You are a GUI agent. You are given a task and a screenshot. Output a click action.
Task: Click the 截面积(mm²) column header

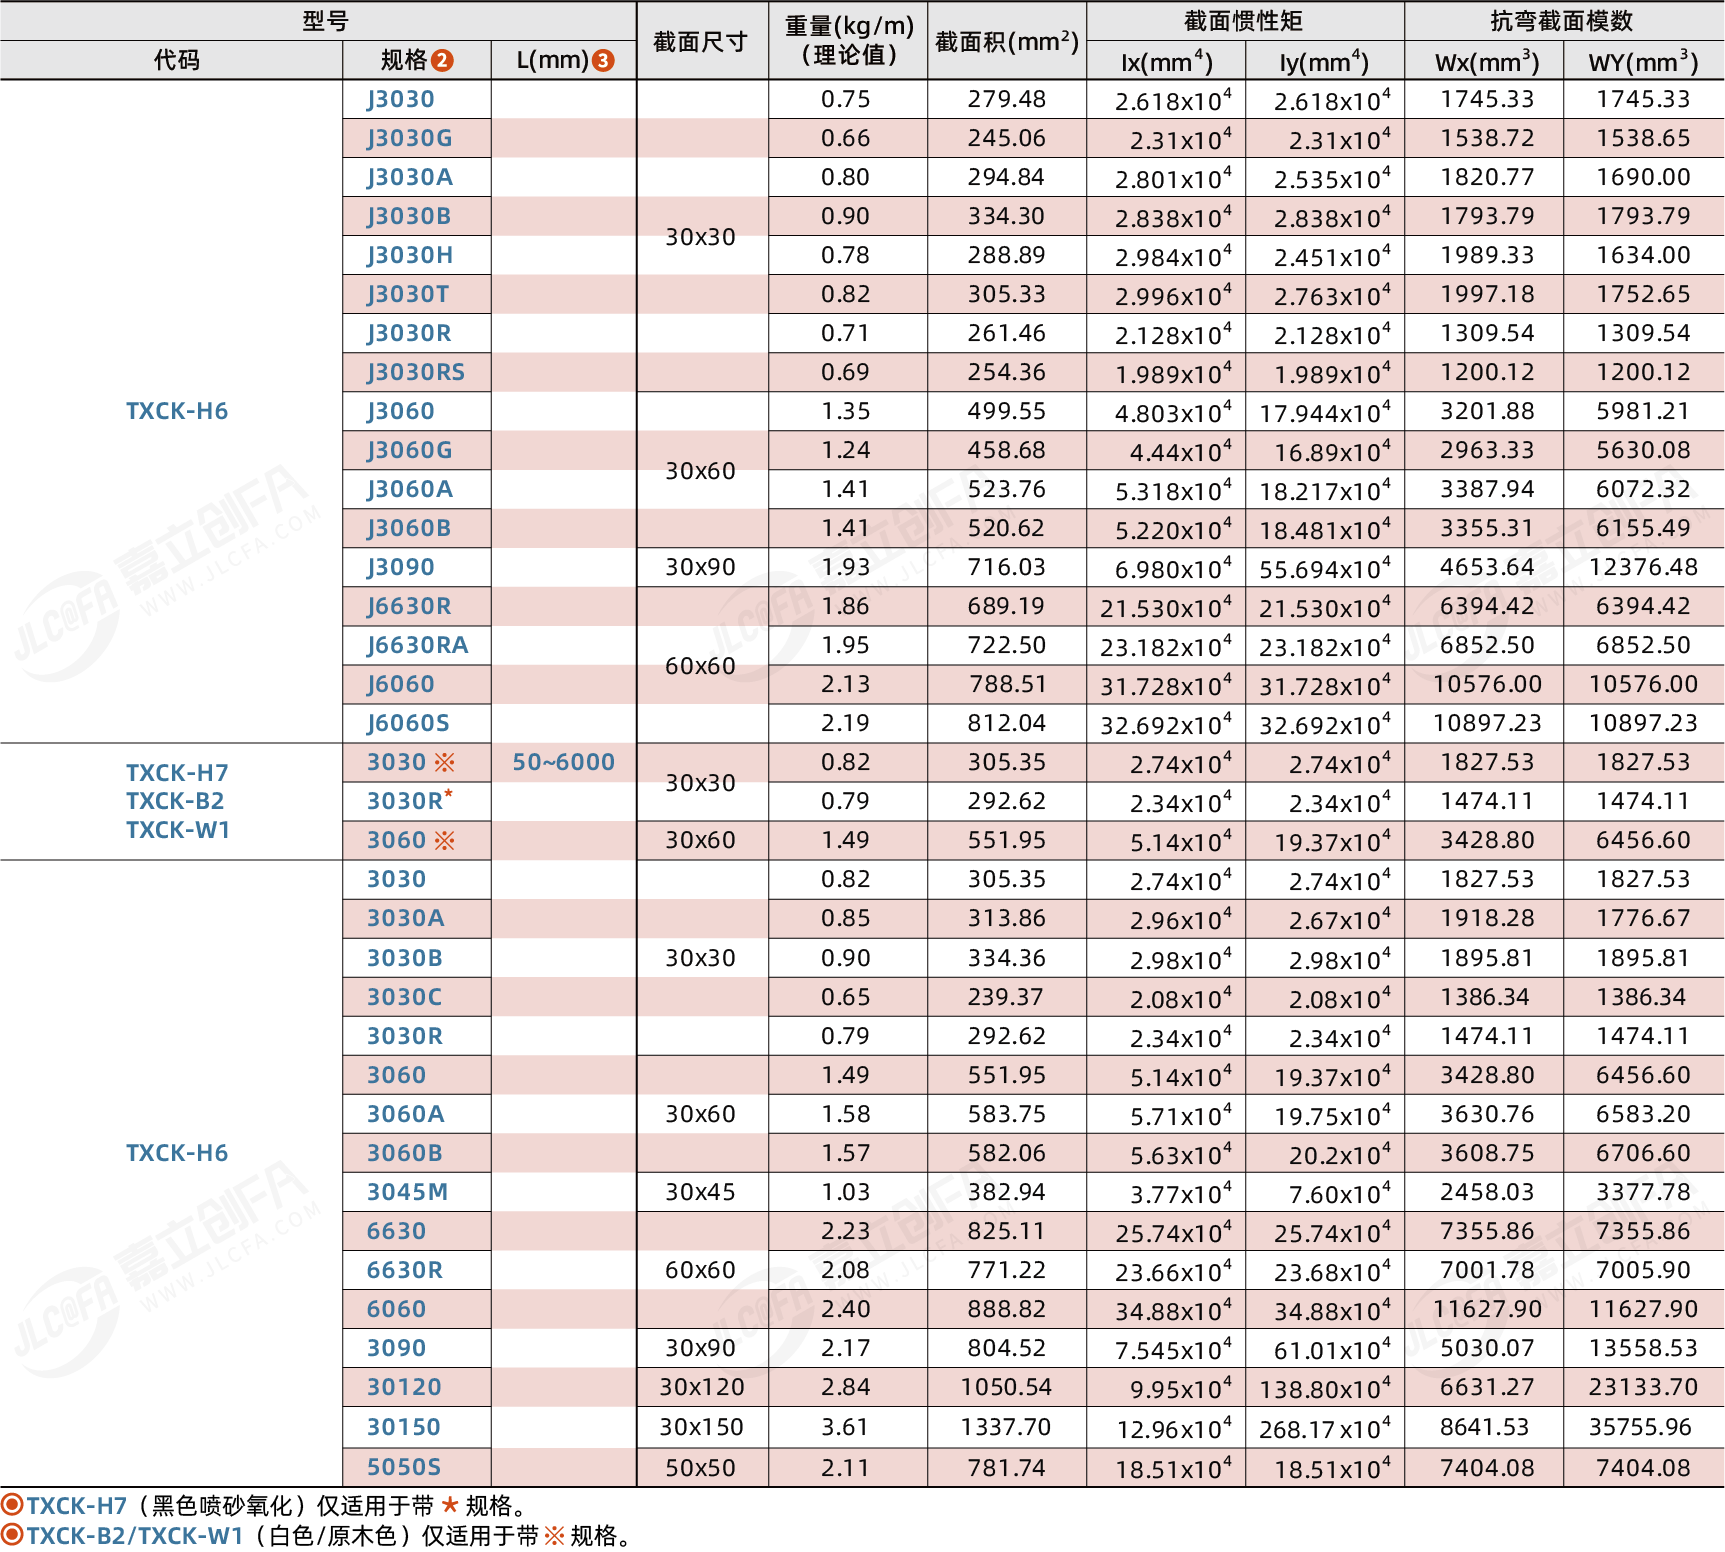click(x=1006, y=42)
